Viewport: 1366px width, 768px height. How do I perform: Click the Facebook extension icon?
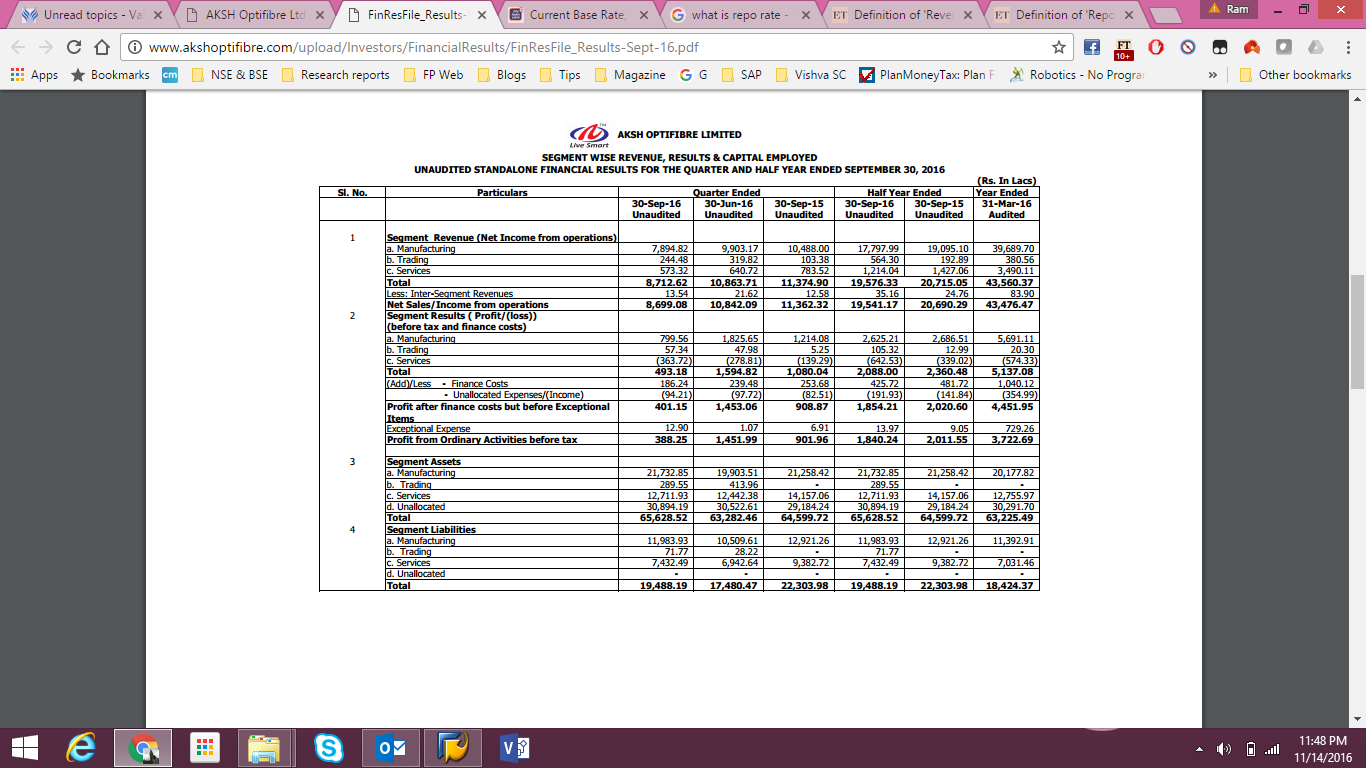(1092, 47)
